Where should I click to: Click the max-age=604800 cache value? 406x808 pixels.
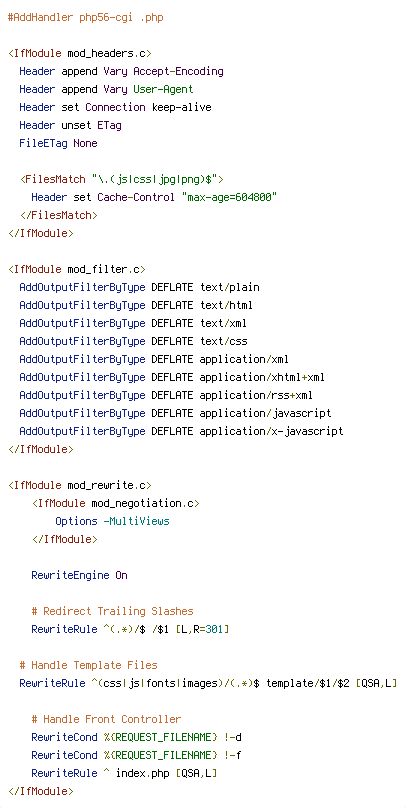(229, 198)
